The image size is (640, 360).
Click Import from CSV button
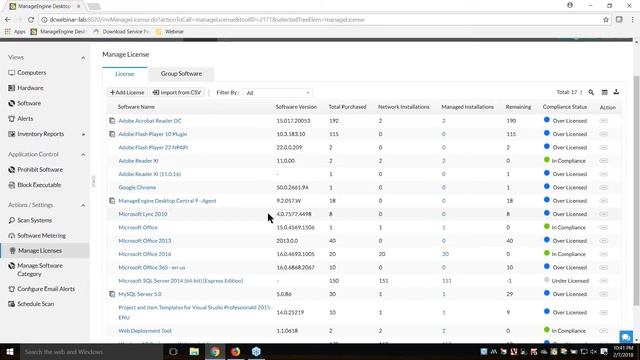(177, 93)
